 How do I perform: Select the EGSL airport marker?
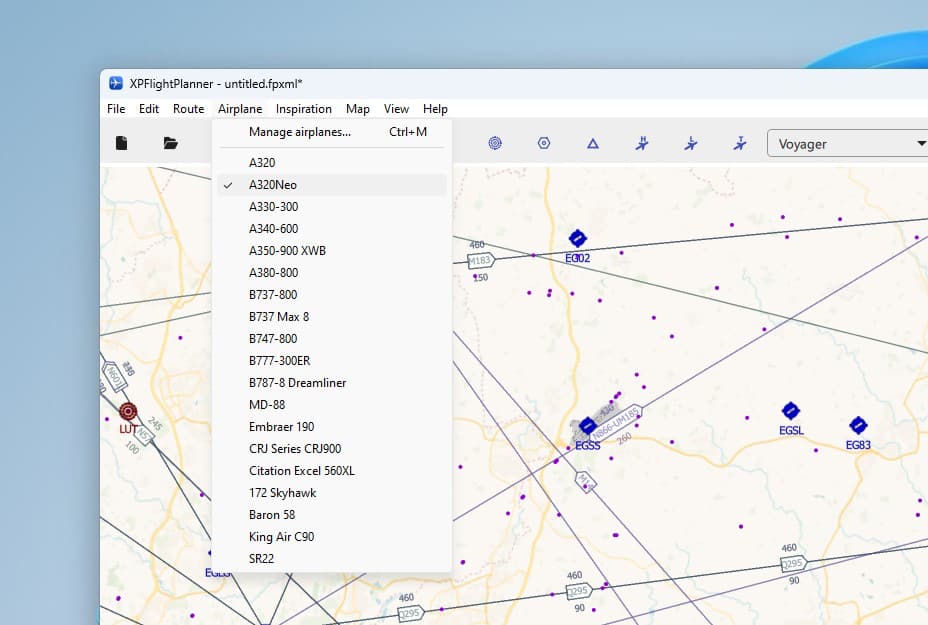point(791,410)
